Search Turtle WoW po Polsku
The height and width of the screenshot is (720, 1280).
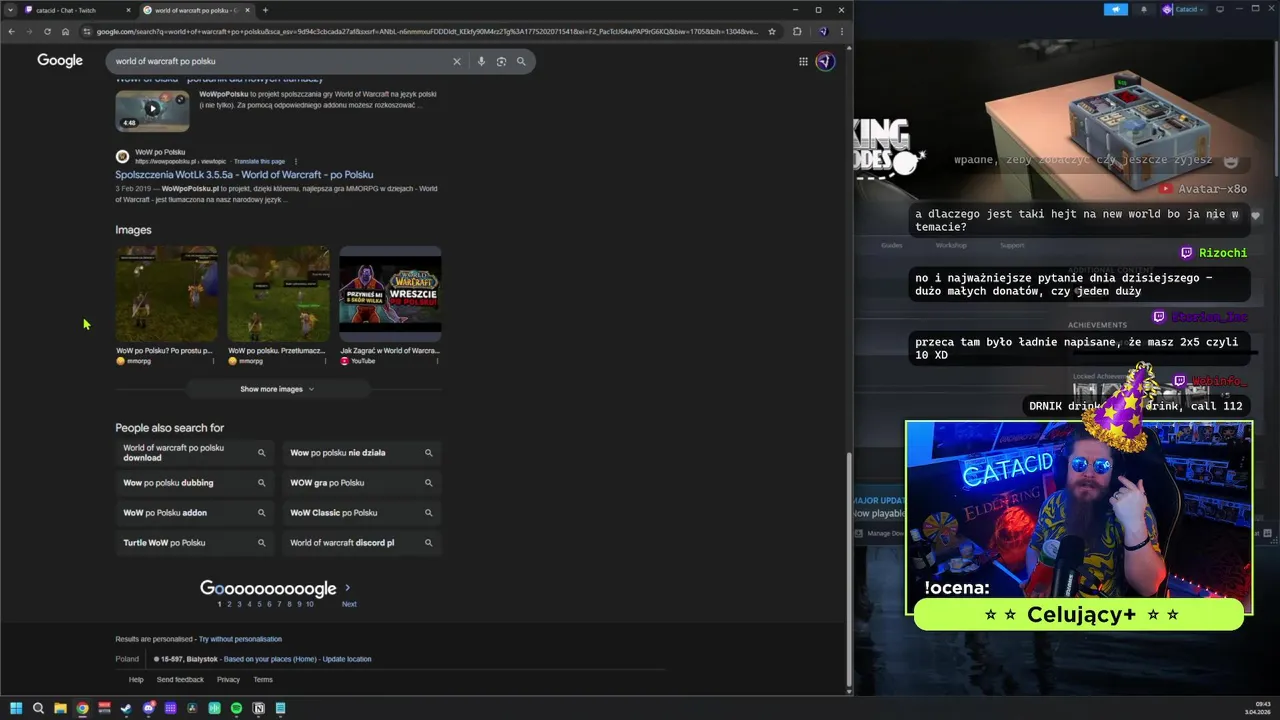tap(195, 543)
